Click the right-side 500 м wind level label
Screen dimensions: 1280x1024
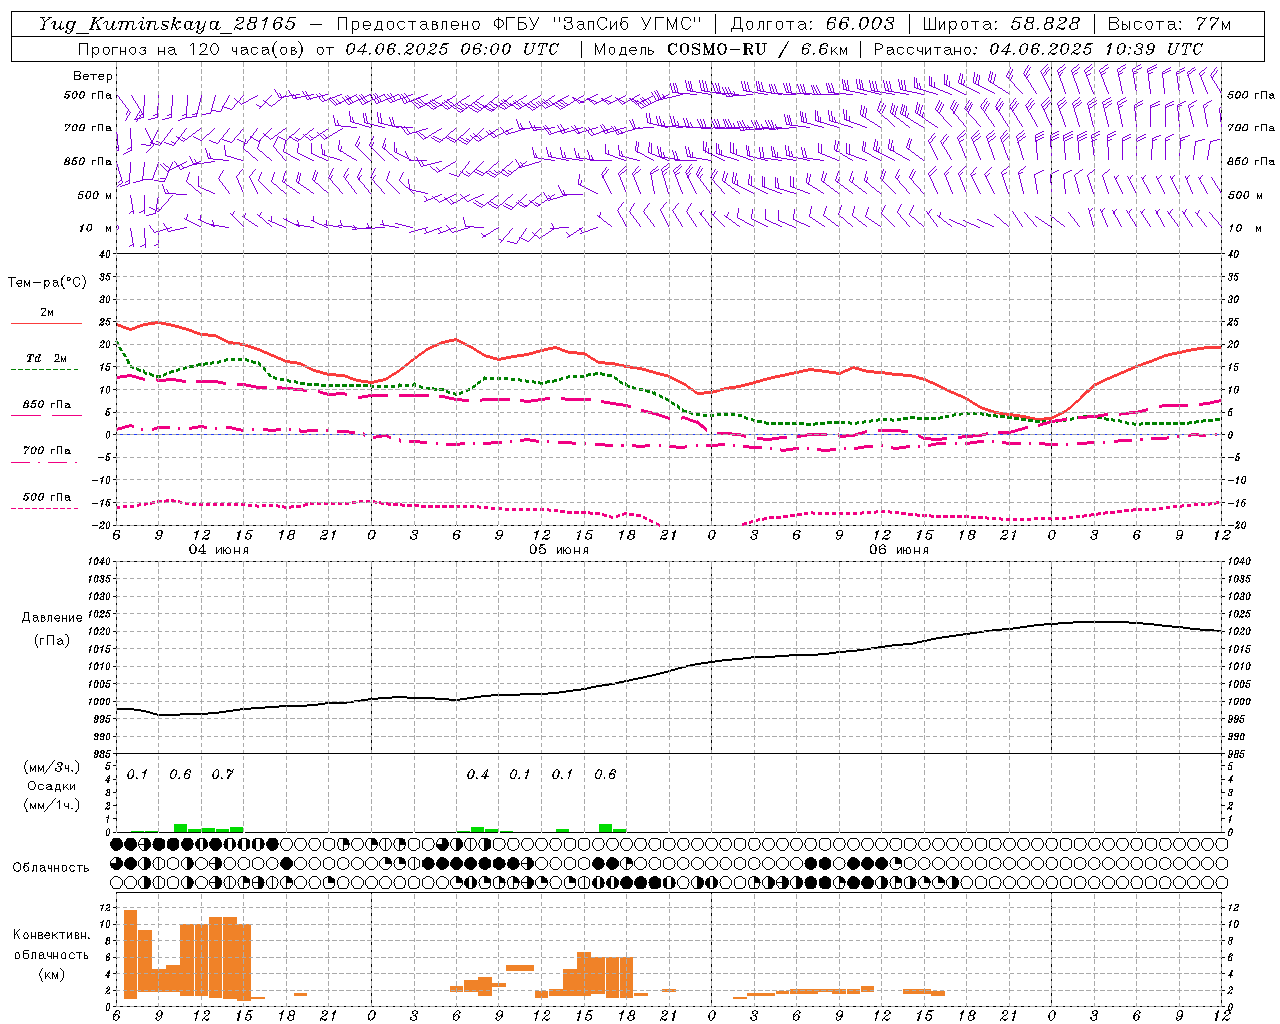1246,195
